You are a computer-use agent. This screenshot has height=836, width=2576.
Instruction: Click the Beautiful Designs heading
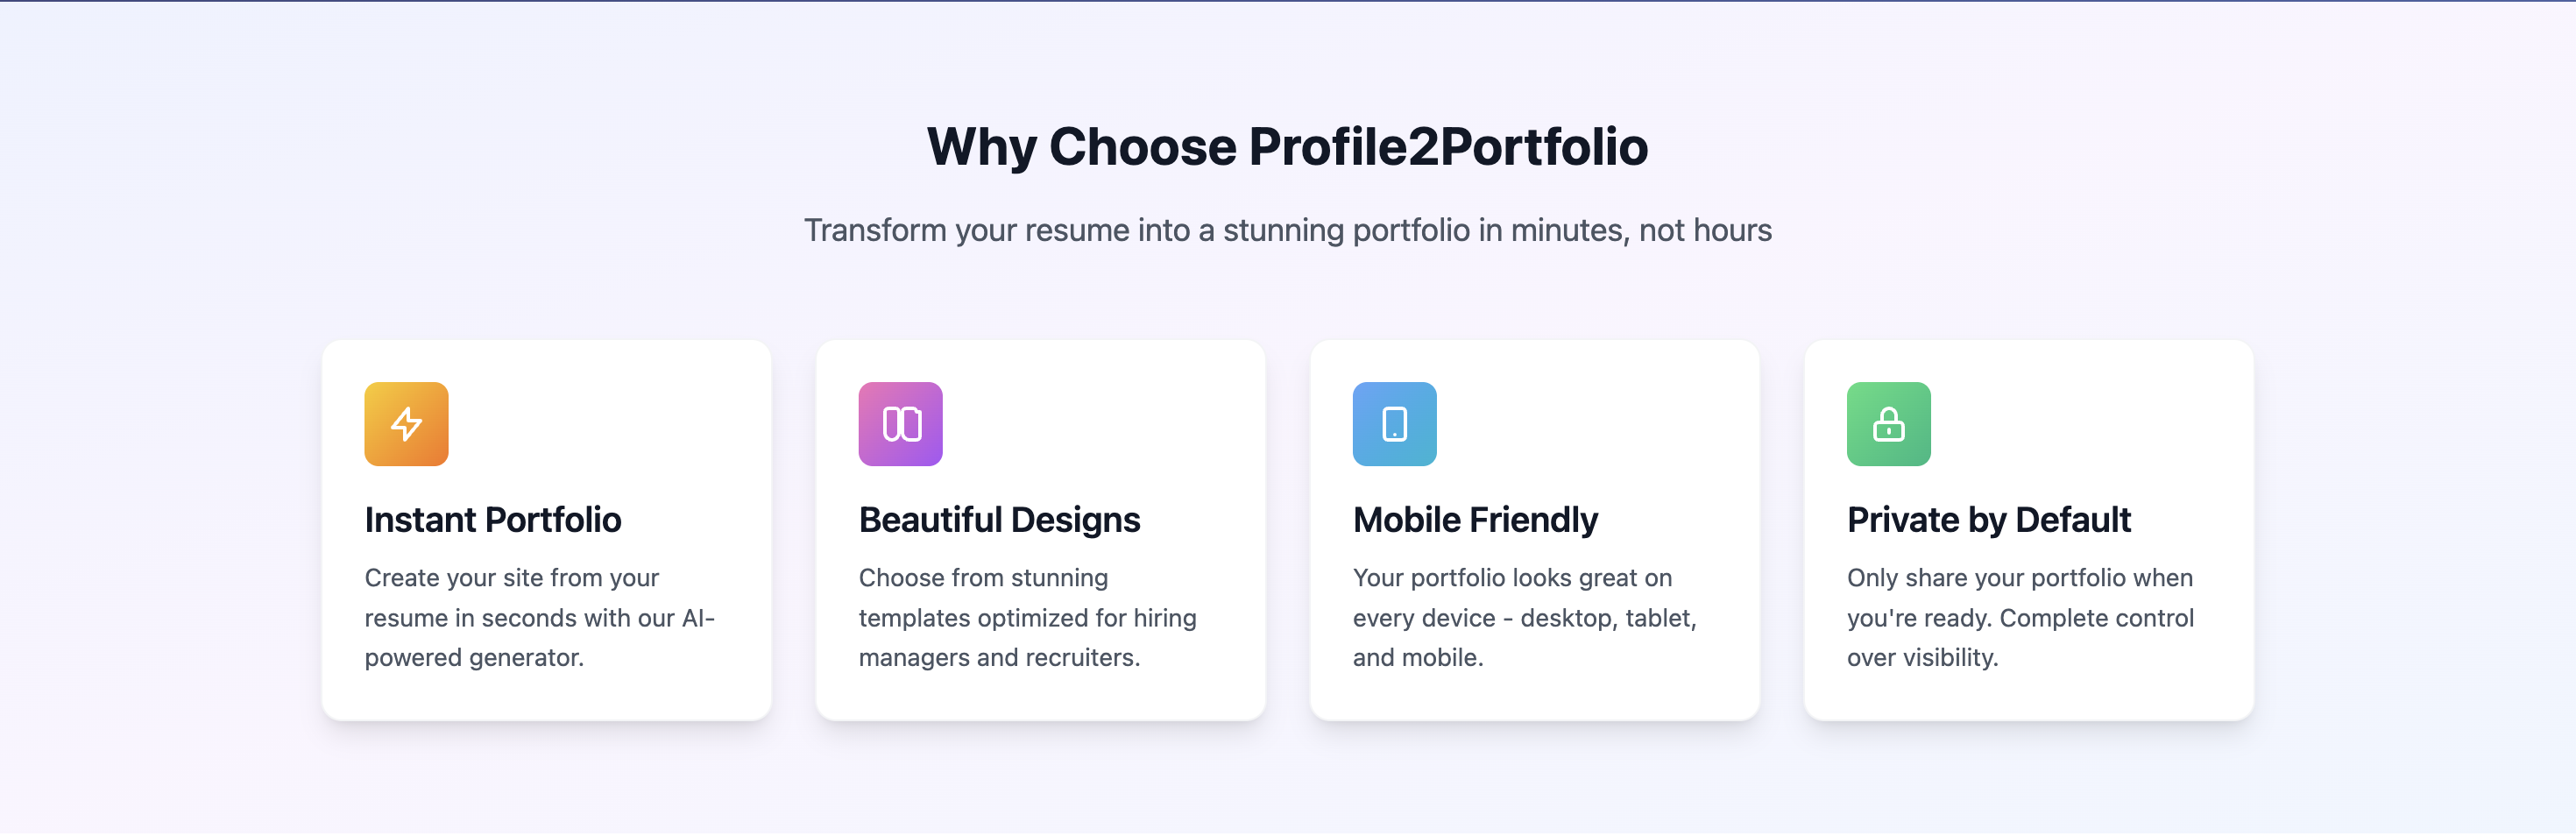tap(999, 519)
